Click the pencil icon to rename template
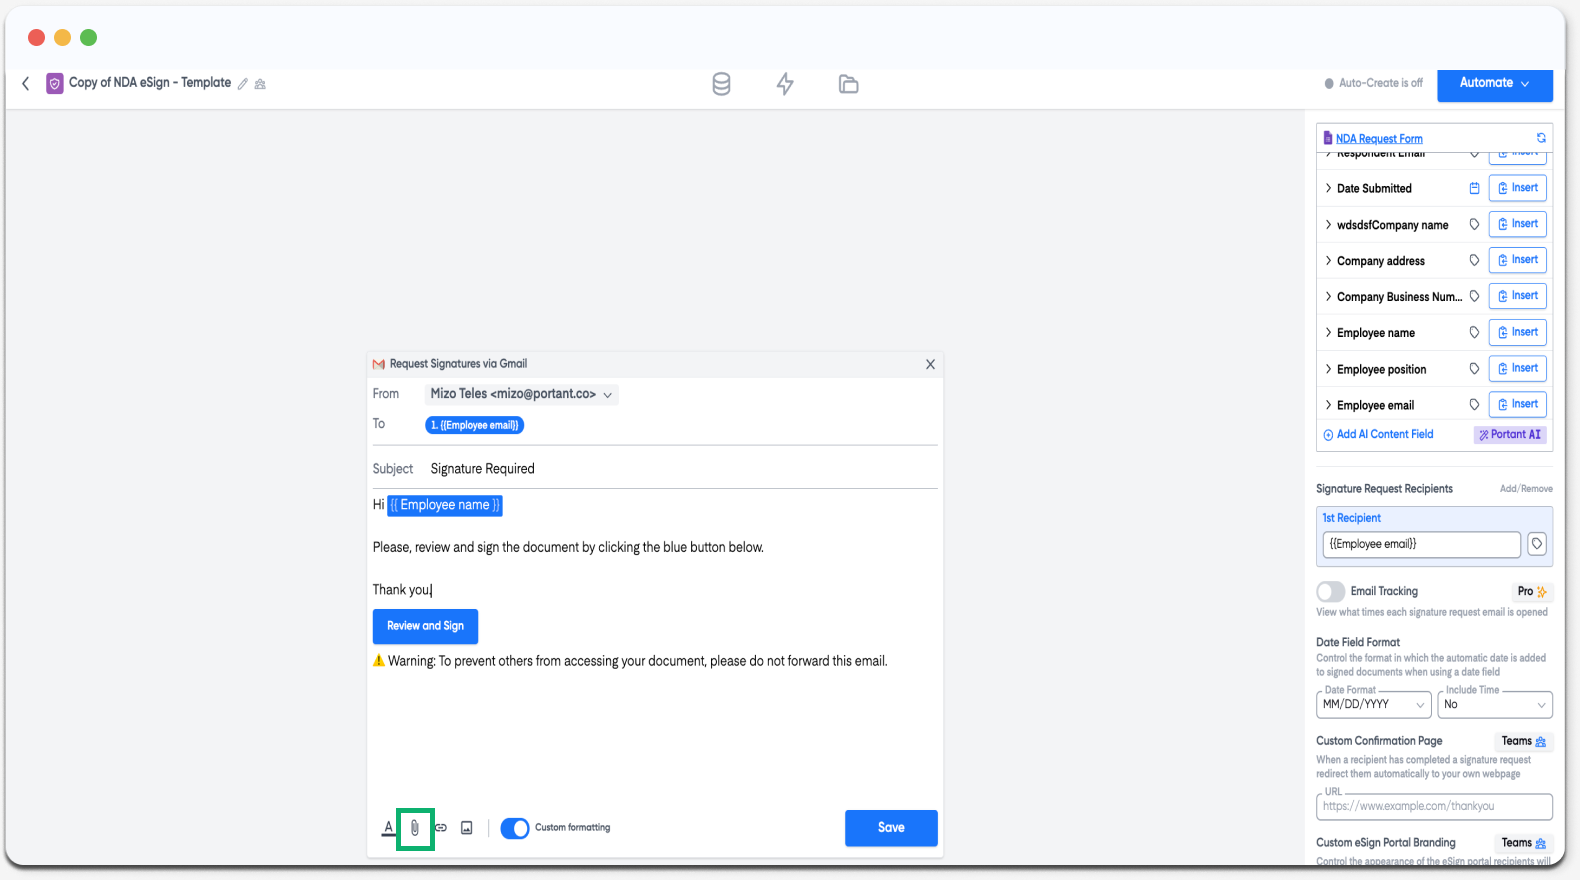The image size is (1580, 880). click(243, 84)
